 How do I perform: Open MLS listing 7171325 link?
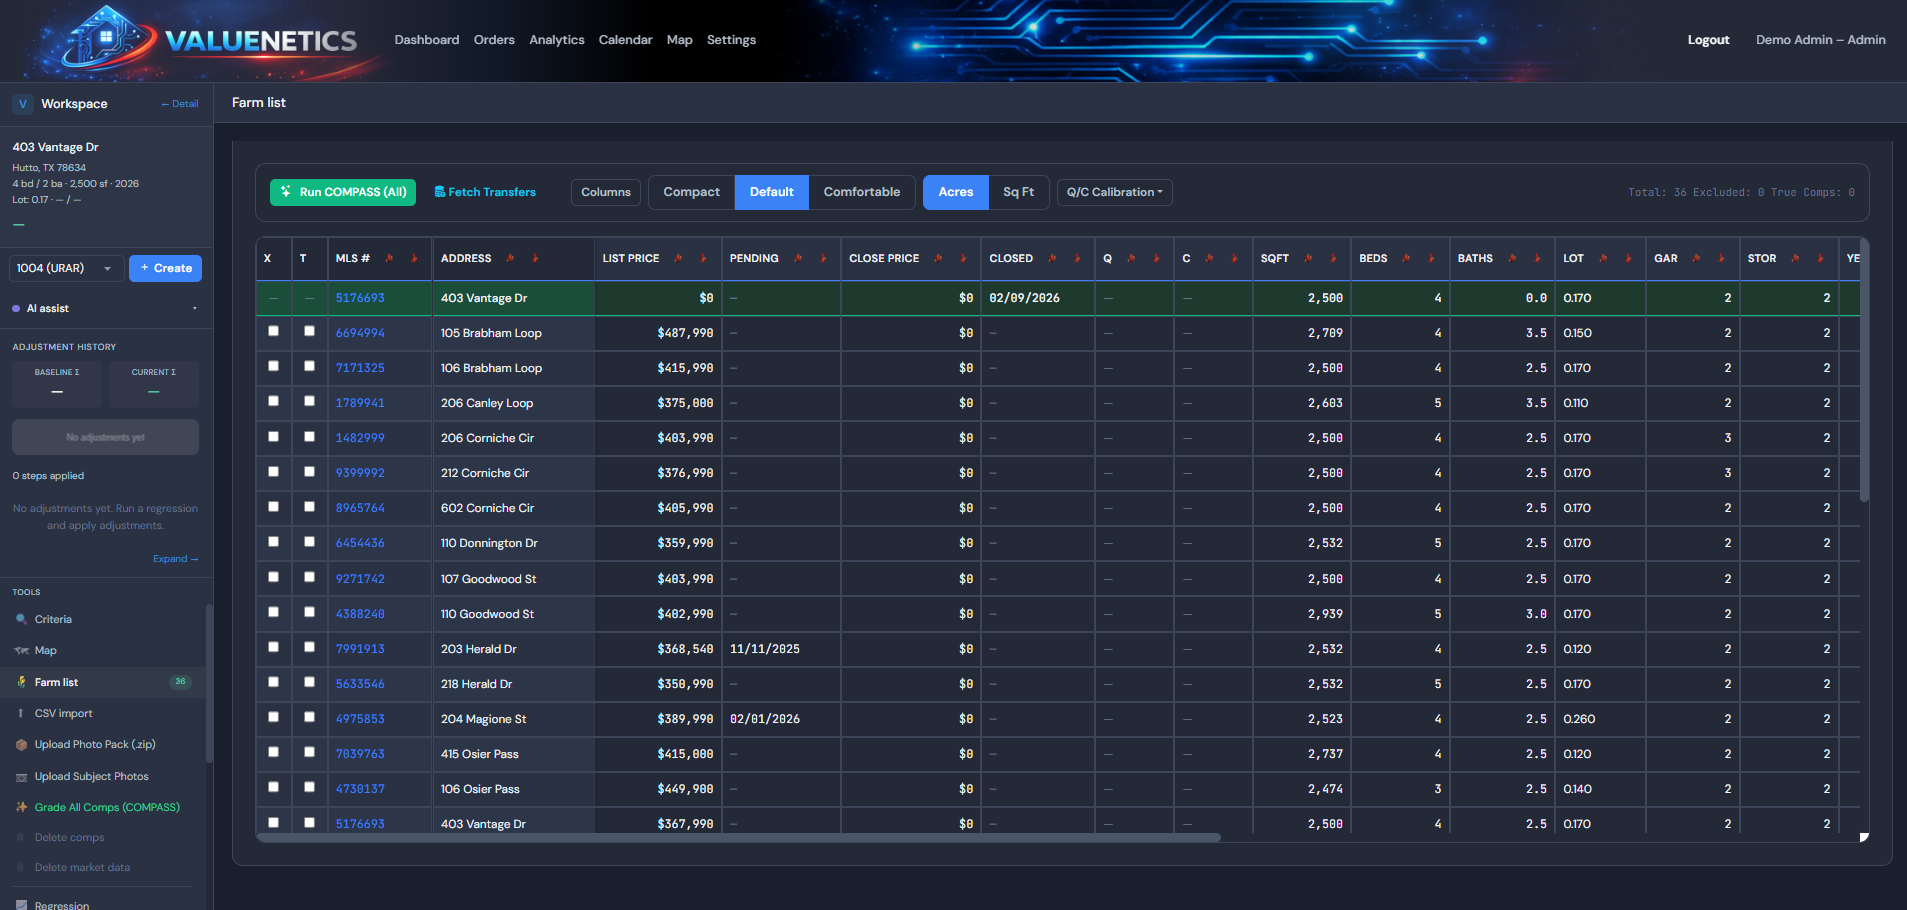point(360,368)
